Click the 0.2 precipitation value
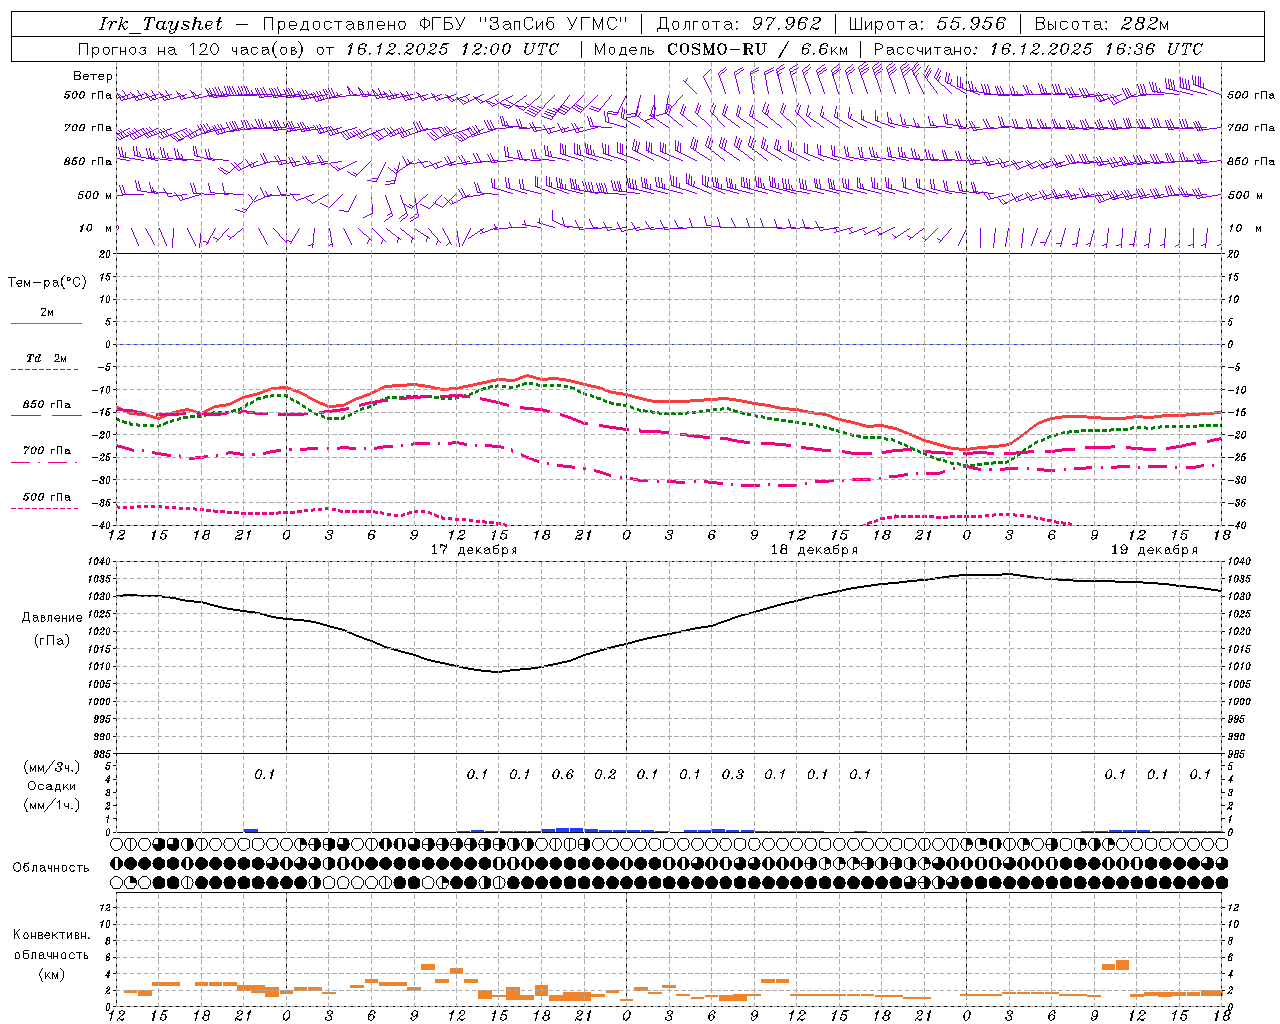 point(605,774)
